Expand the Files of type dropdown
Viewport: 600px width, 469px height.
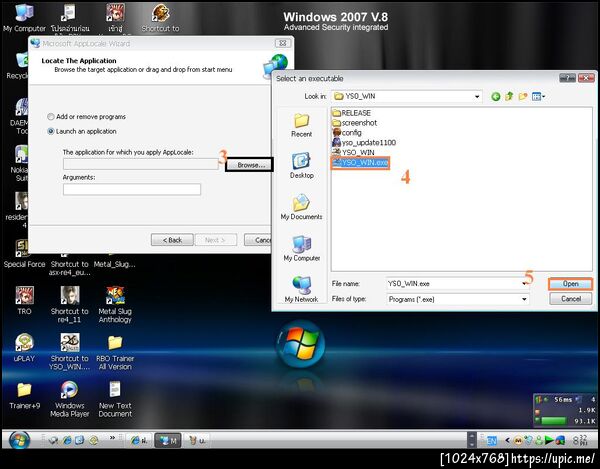(524, 299)
